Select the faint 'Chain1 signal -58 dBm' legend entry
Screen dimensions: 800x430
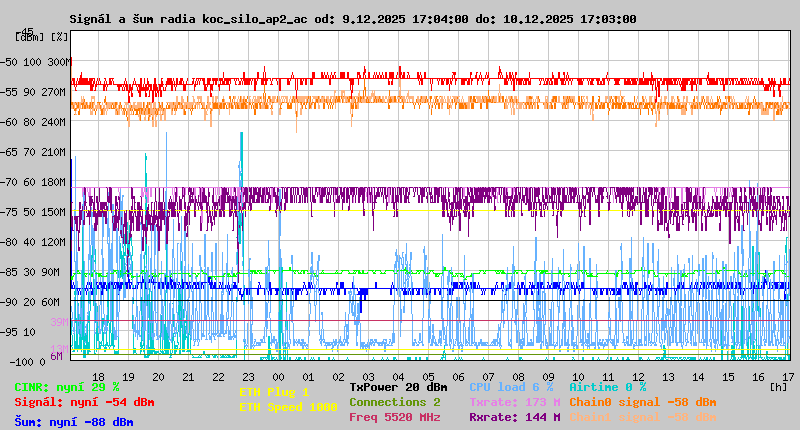point(643,417)
